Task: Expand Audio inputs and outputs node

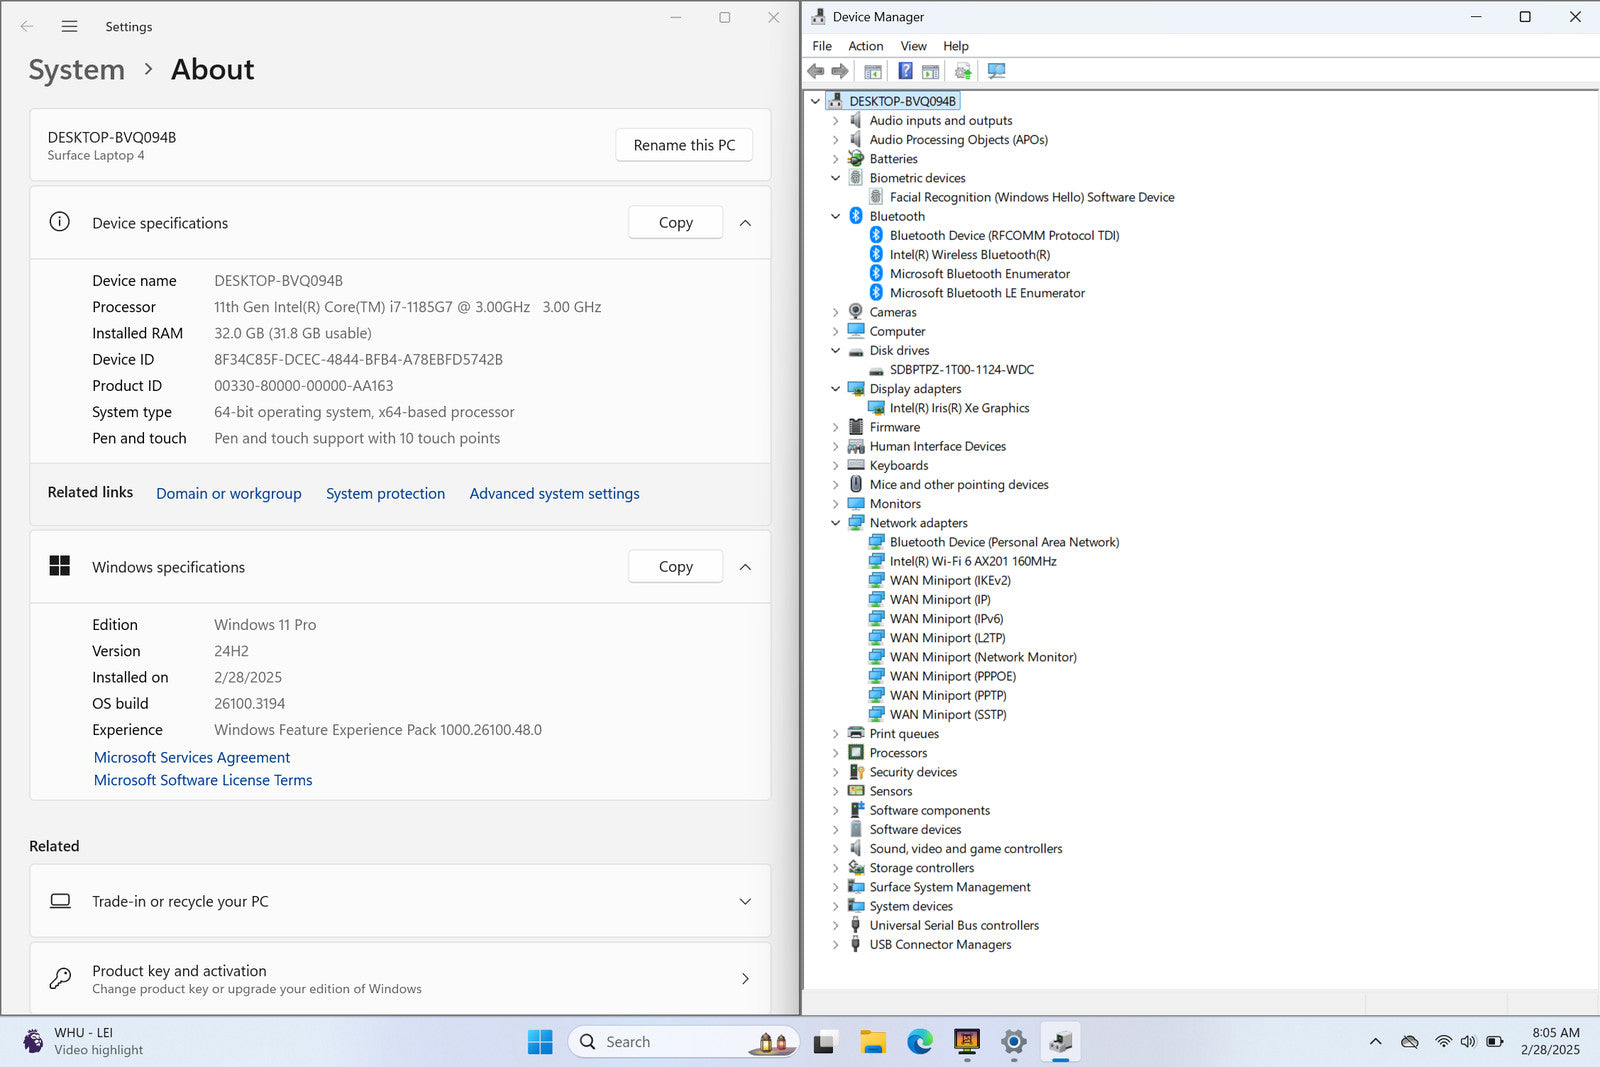Action: point(835,121)
